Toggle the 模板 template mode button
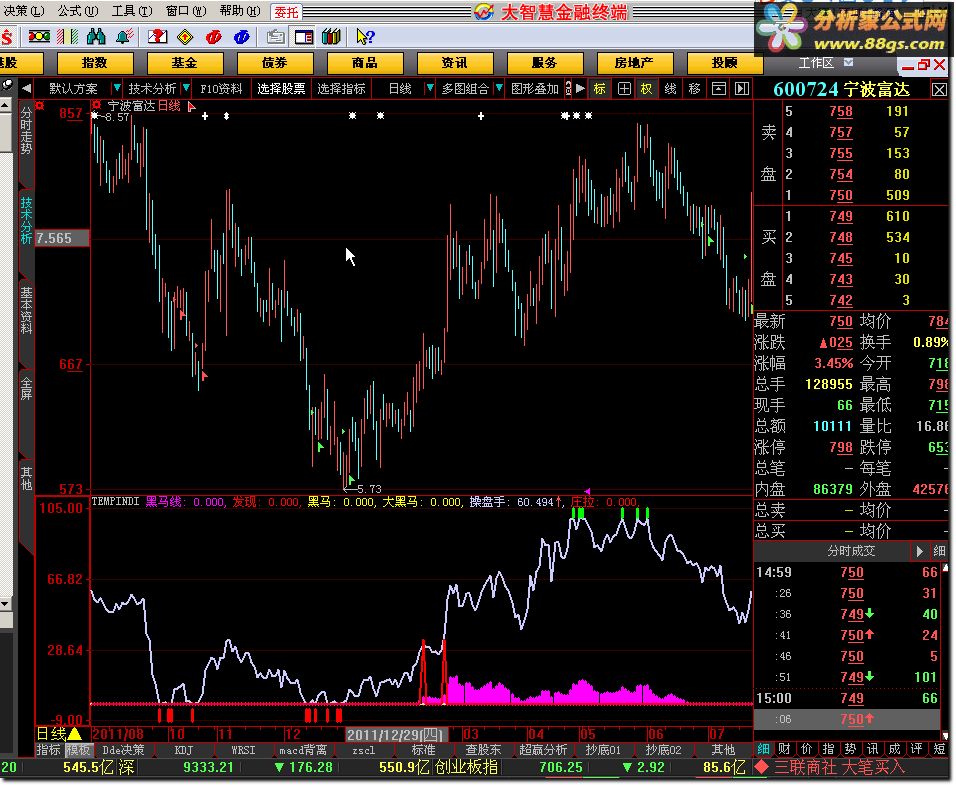This screenshot has width=956, height=785. pyautogui.click(x=78, y=750)
